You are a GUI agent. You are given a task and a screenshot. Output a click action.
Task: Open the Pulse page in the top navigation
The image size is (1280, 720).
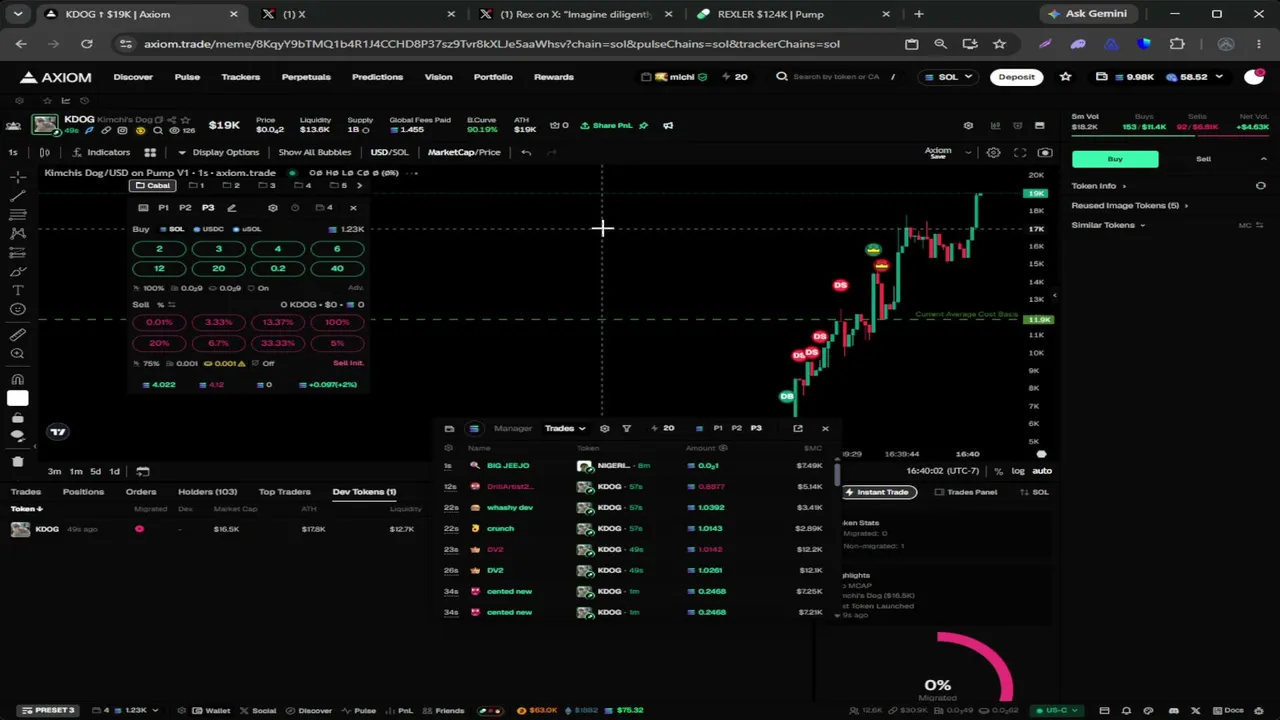click(187, 77)
